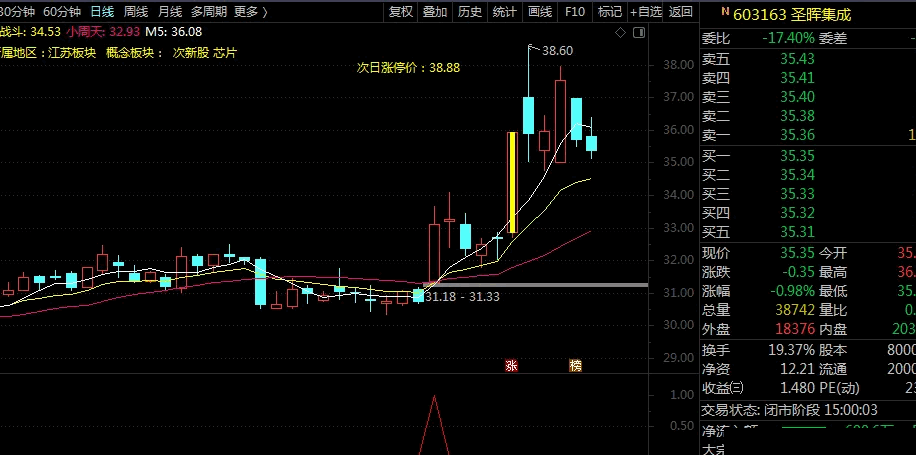
Task: Open F10 company information
Action: [575, 12]
